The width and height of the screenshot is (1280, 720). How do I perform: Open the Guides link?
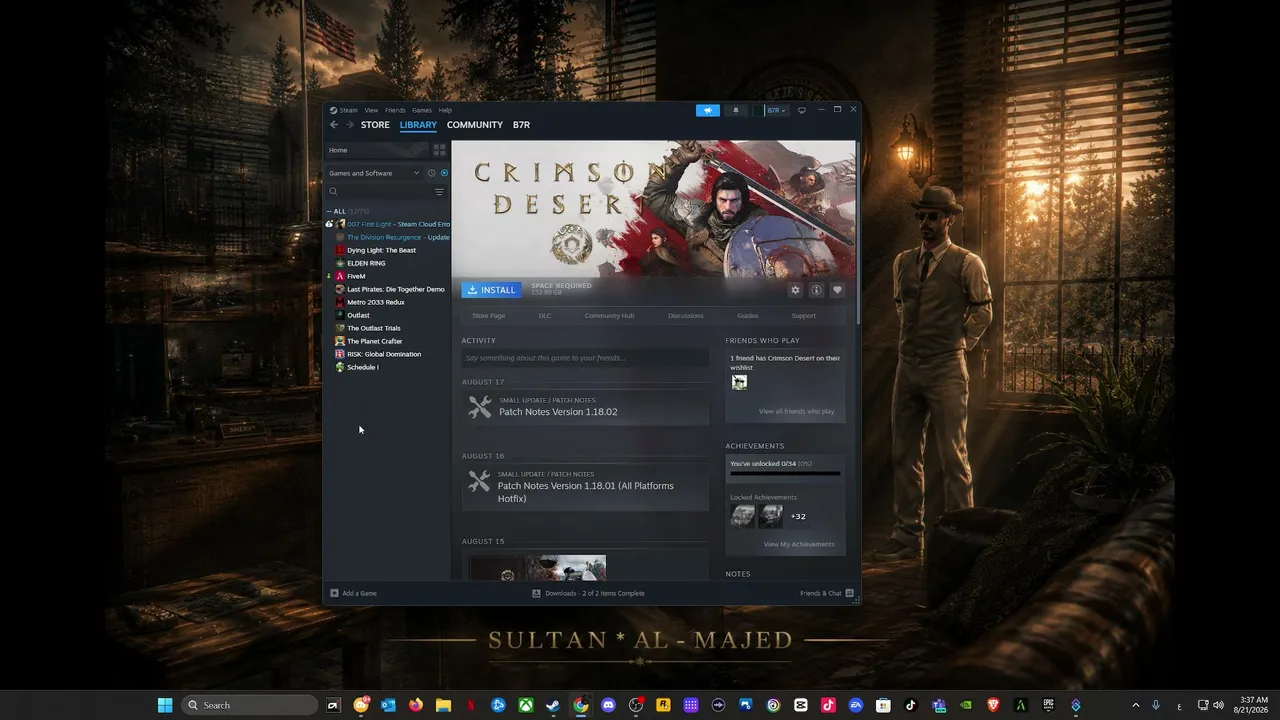[748, 316]
